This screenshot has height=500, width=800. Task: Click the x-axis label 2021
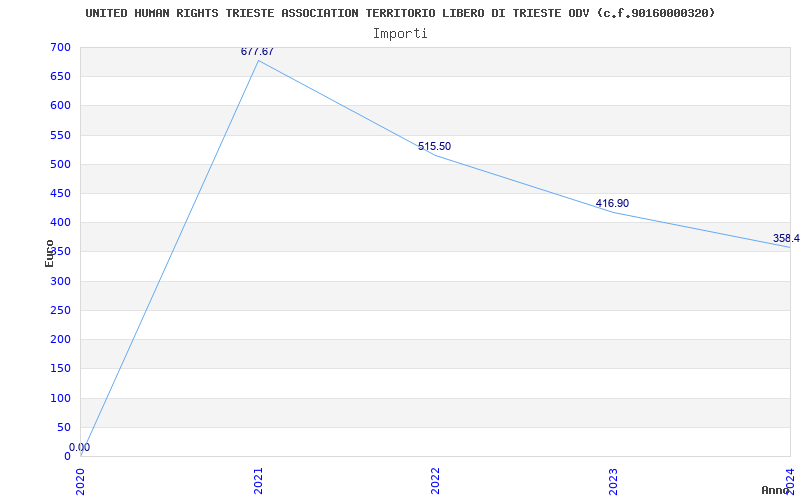pyautogui.click(x=258, y=481)
